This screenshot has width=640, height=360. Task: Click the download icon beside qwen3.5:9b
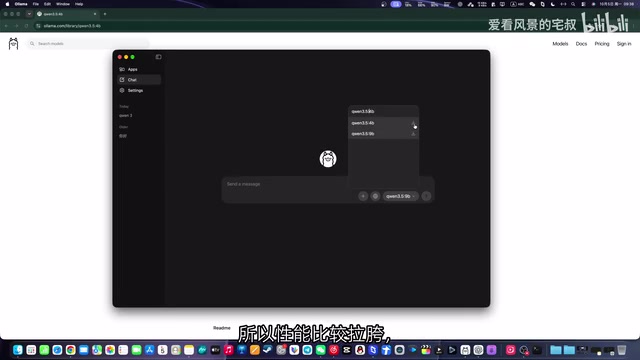point(413,134)
